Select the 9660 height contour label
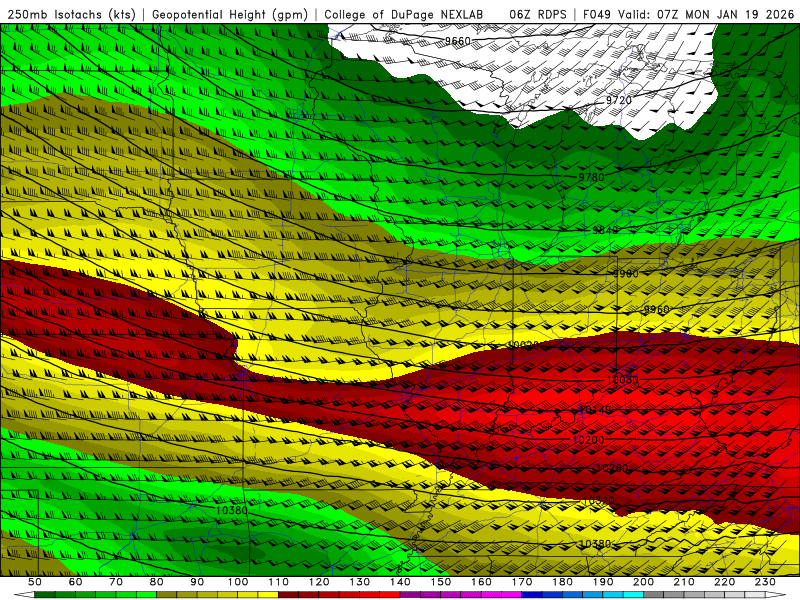The width and height of the screenshot is (800, 600). (458, 41)
